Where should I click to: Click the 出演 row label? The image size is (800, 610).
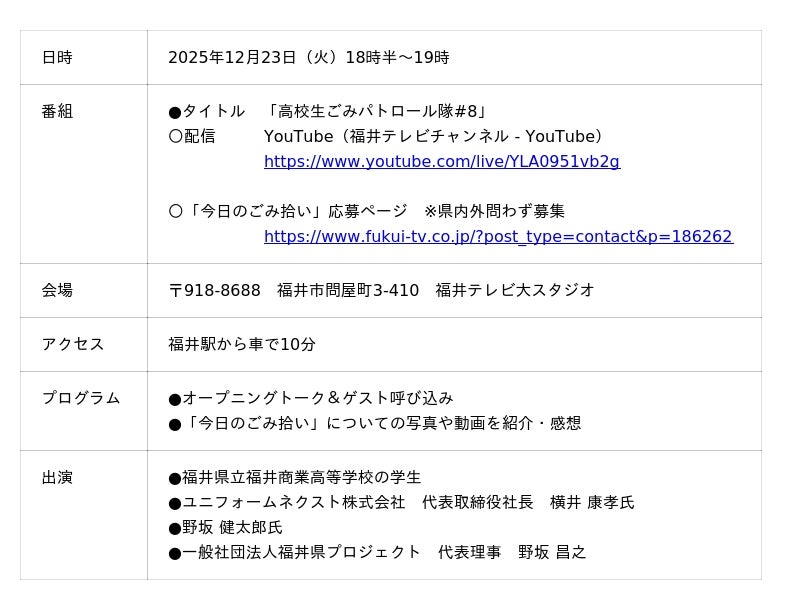57,478
